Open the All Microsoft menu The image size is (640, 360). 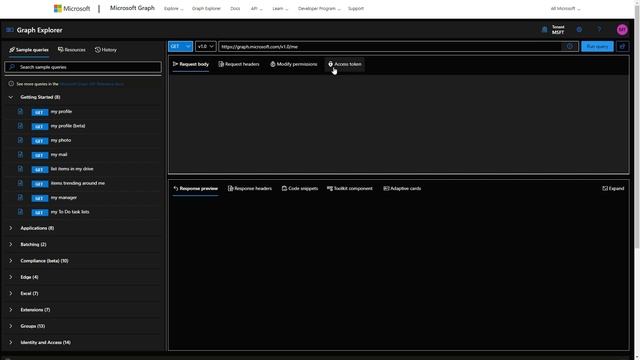coord(565,9)
